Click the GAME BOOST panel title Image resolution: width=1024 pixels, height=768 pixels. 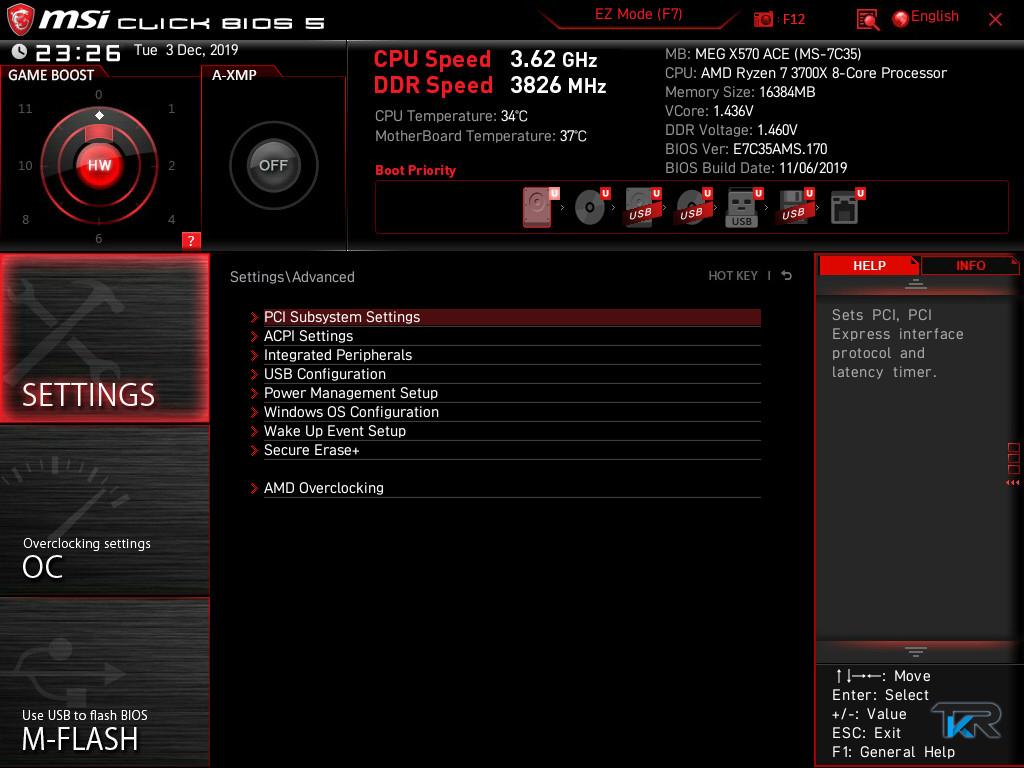click(51, 75)
